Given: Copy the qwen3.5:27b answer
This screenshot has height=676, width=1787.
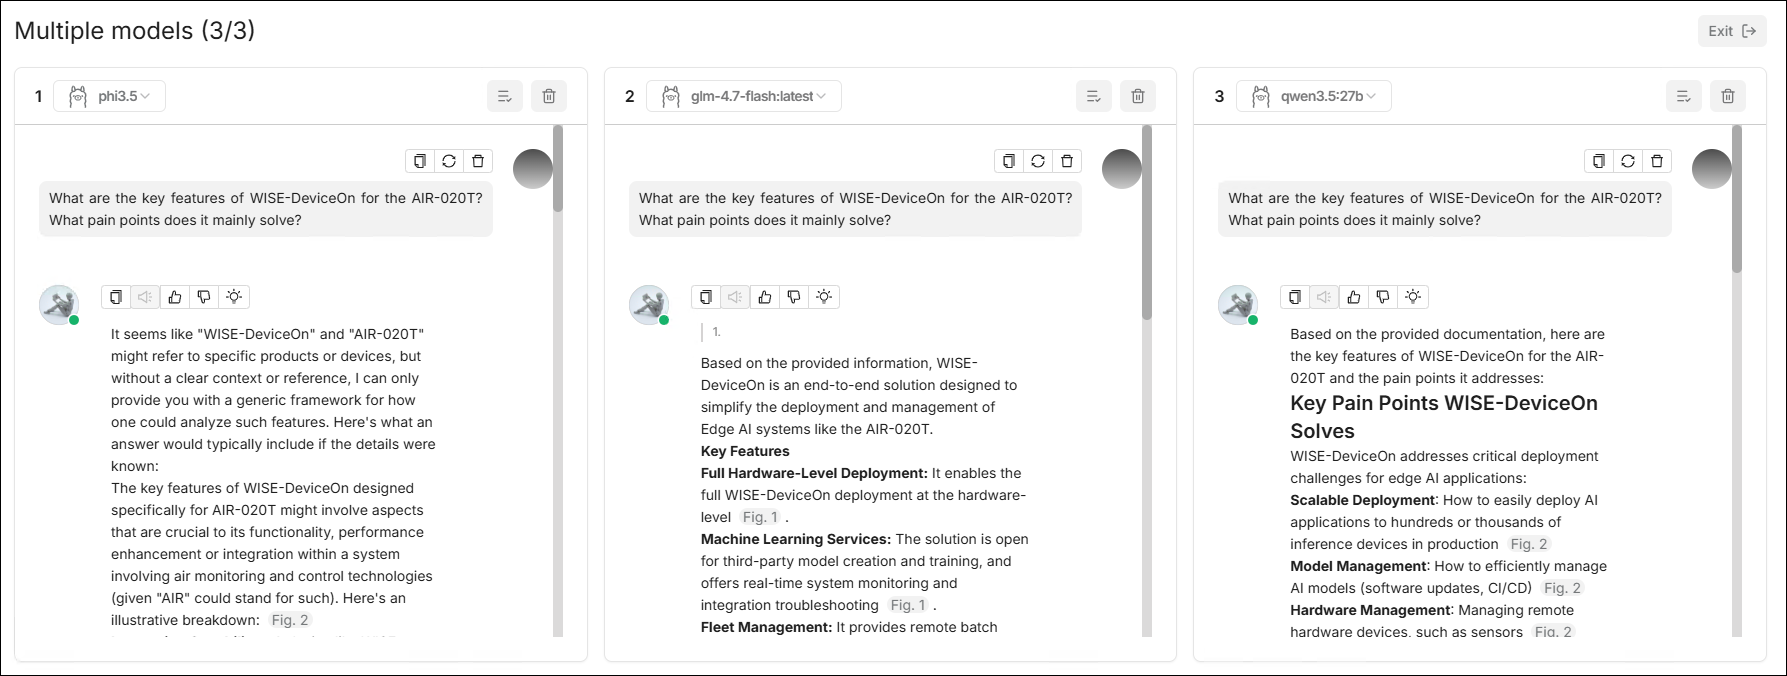Looking at the screenshot, I should pos(1295,297).
